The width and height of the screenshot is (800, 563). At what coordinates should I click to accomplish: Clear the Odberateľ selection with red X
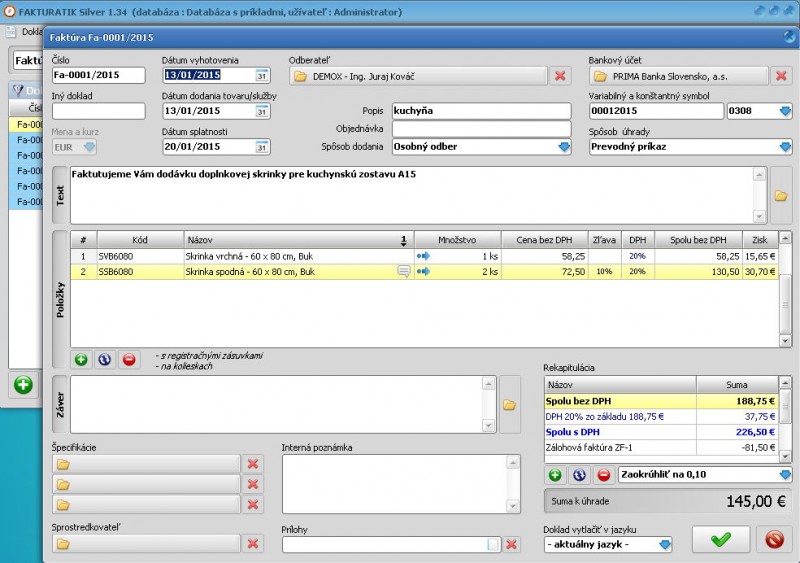pos(560,76)
